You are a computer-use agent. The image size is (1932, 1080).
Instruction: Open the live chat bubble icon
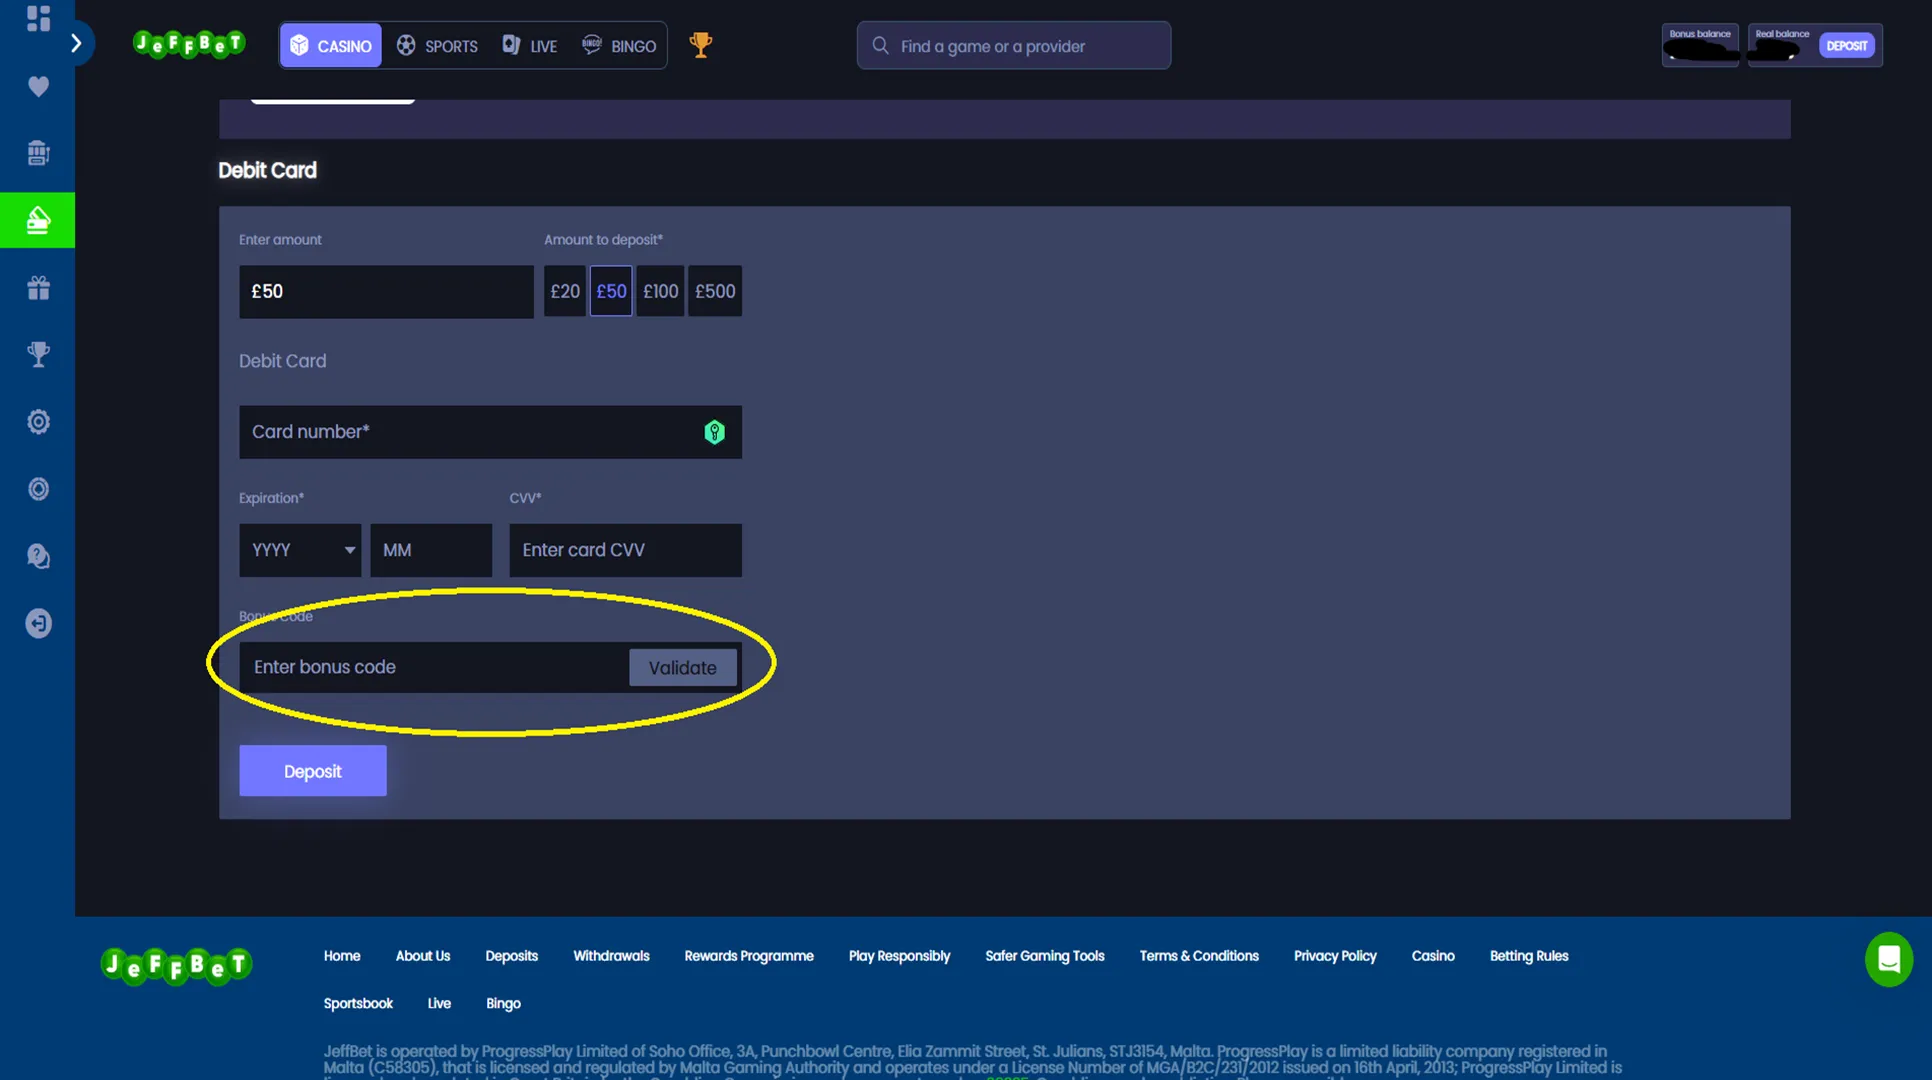[1889, 959]
